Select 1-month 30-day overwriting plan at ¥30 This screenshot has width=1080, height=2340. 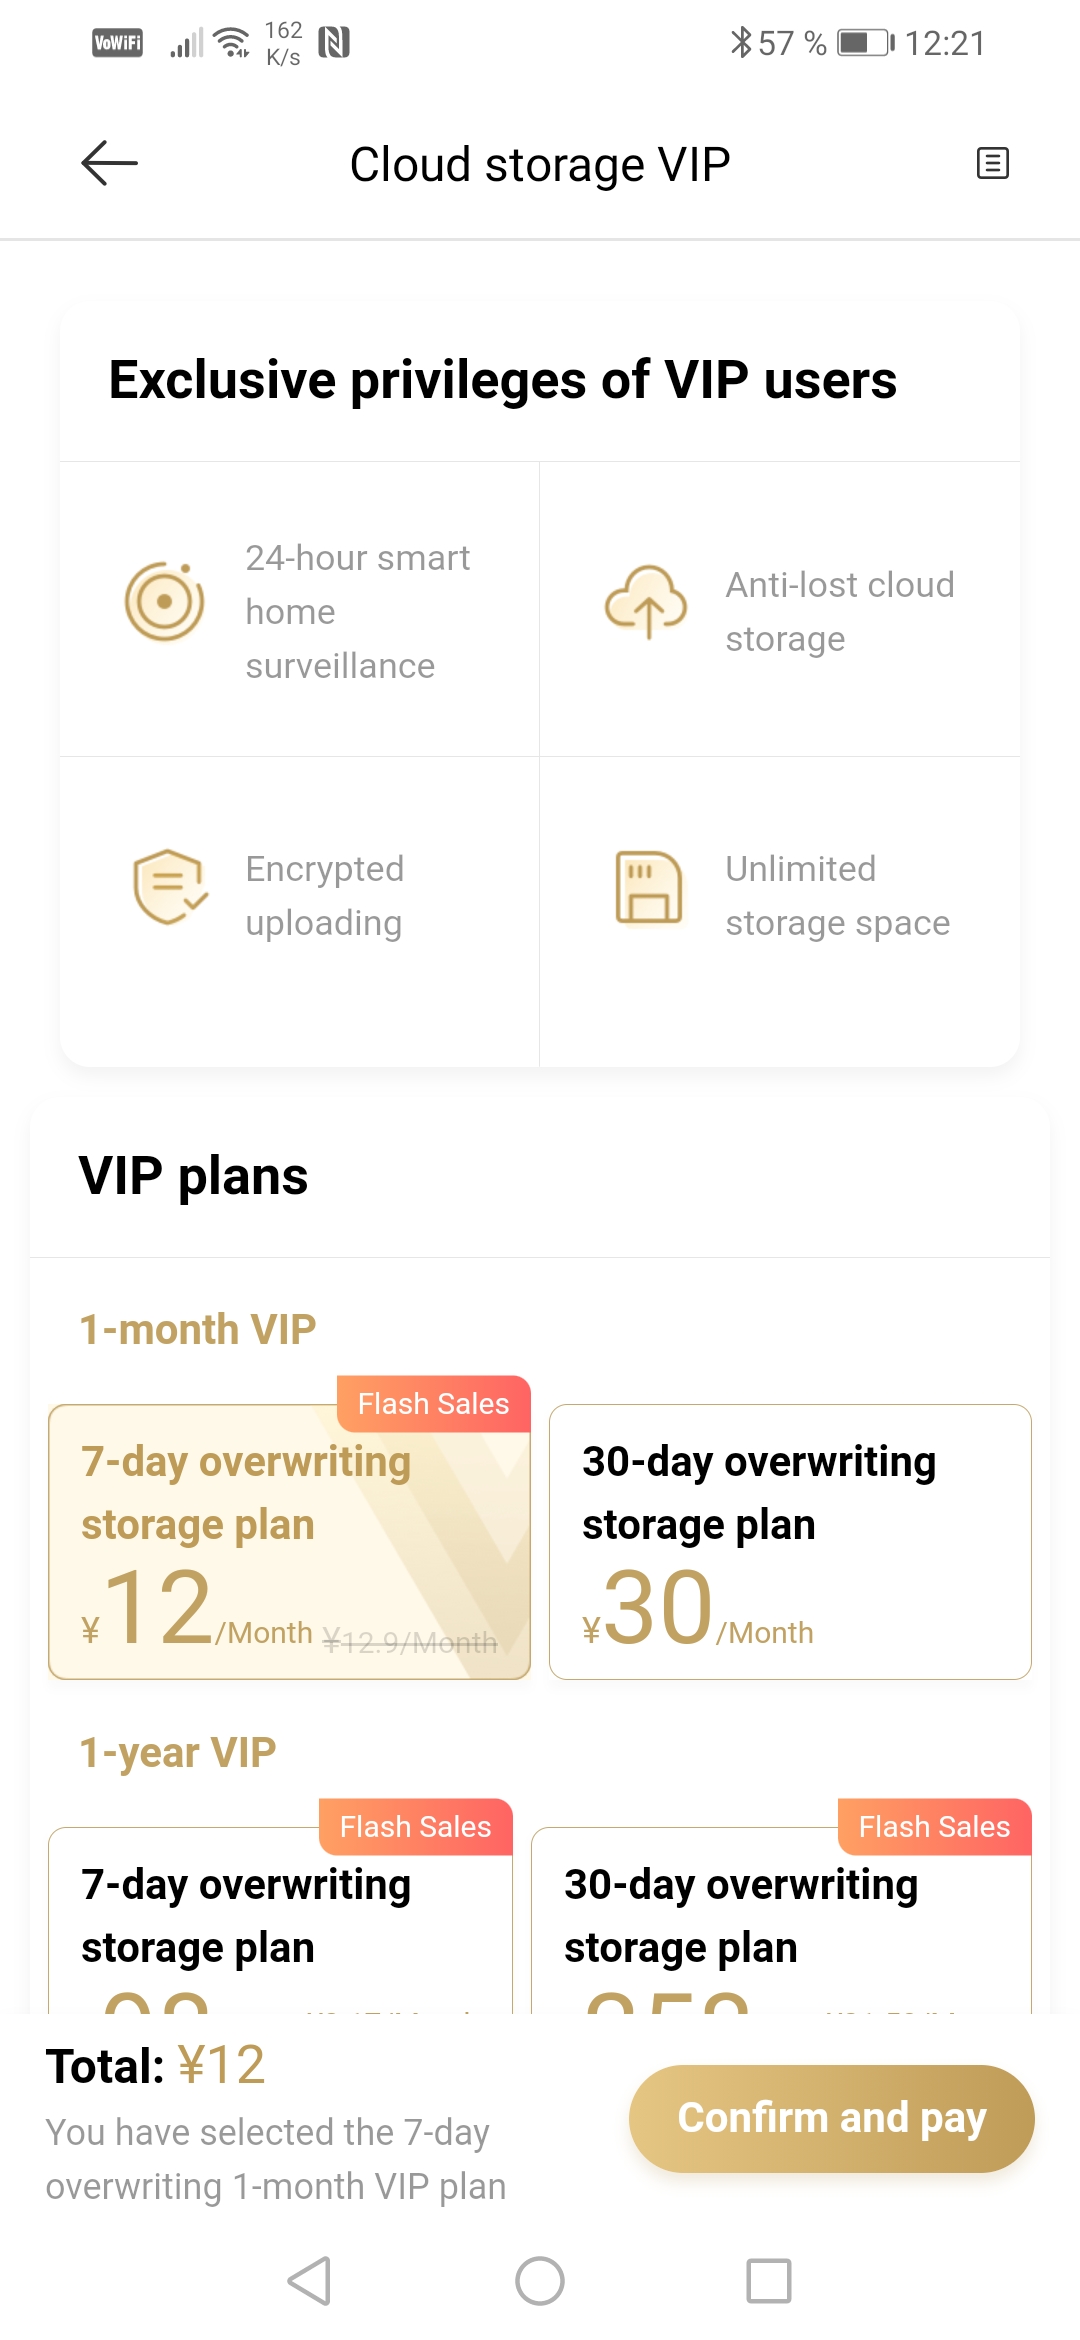(x=790, y=1541)
